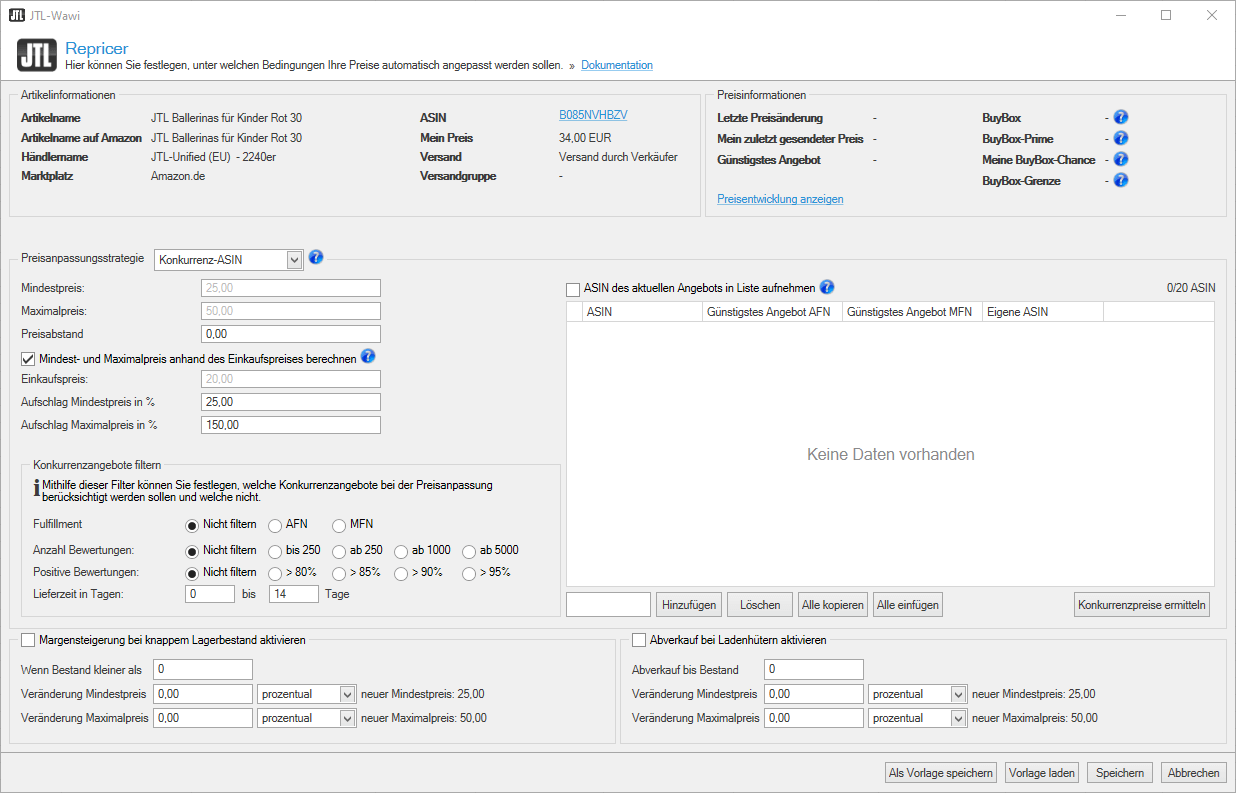Viewport: 1236px width, 793px height.
Task: Click Aufschlag Mindestpreis in % field
Action: point(291,402)
